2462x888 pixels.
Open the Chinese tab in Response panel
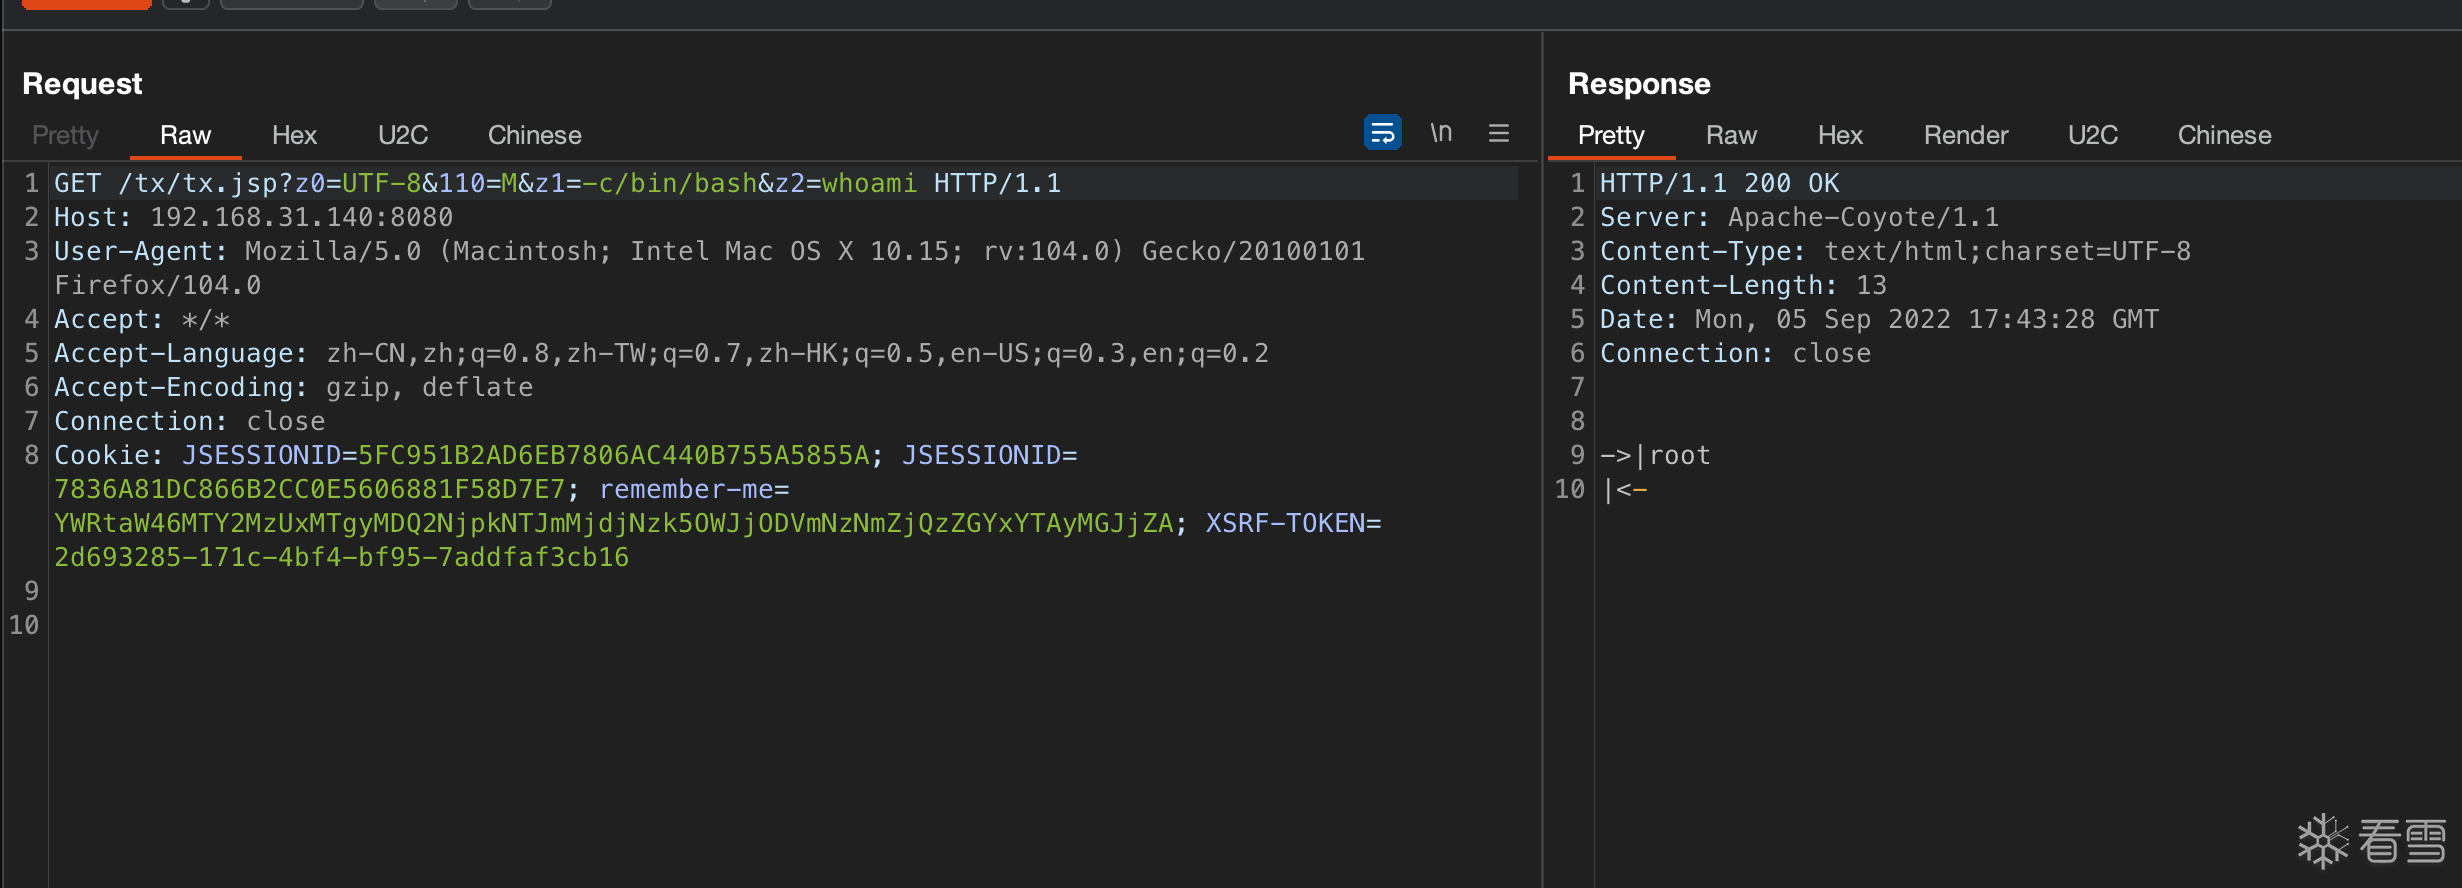[2224, 135]
